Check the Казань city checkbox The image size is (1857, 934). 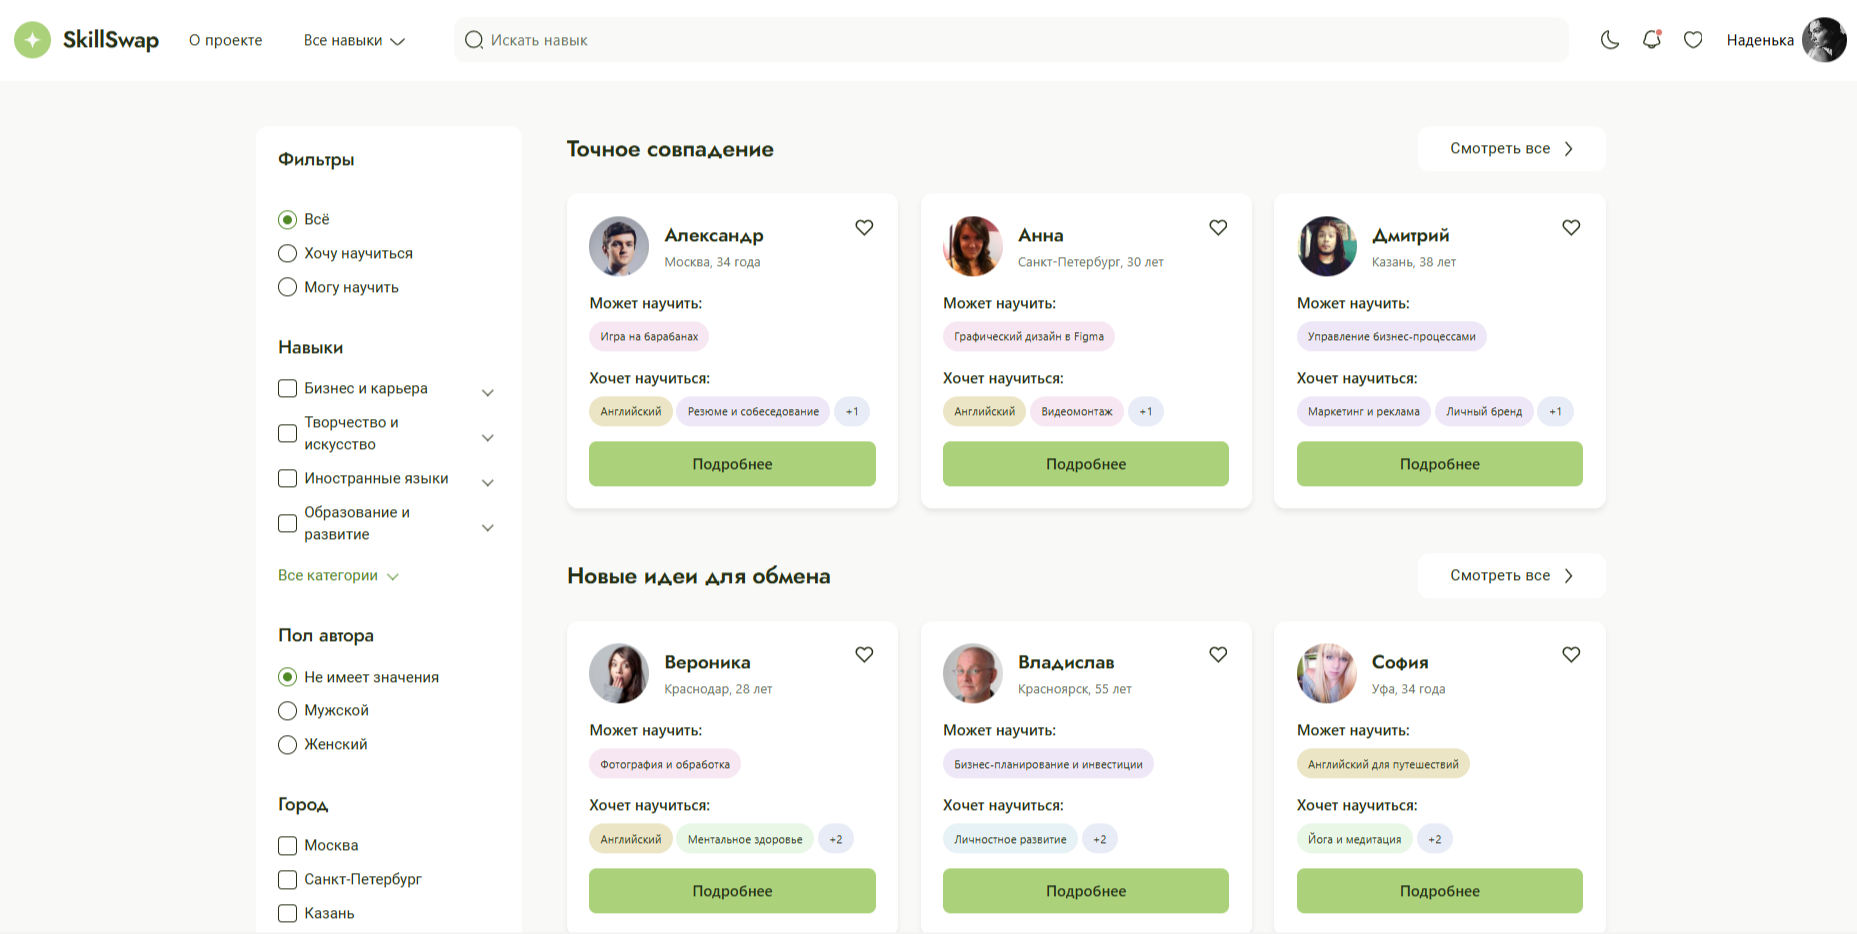coord(287,913)
